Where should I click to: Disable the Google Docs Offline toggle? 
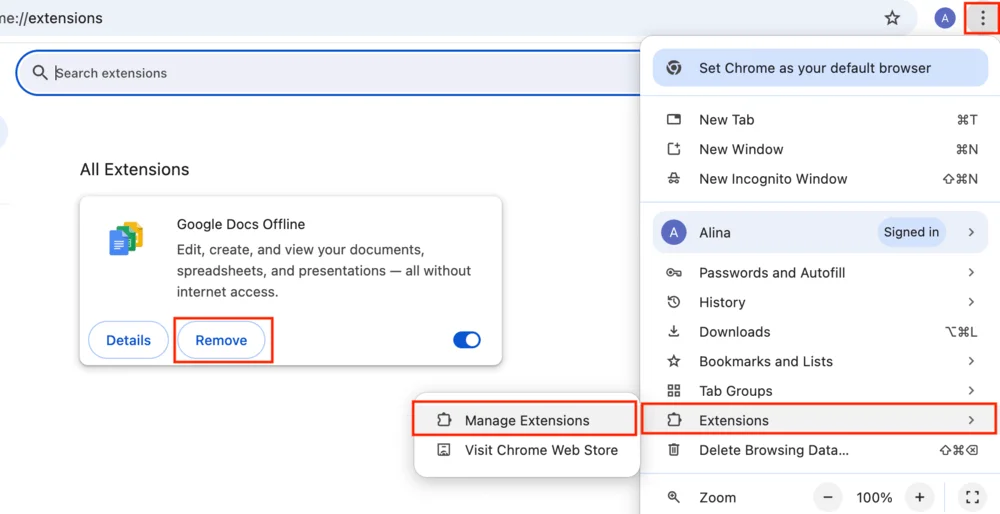(467, 340)
